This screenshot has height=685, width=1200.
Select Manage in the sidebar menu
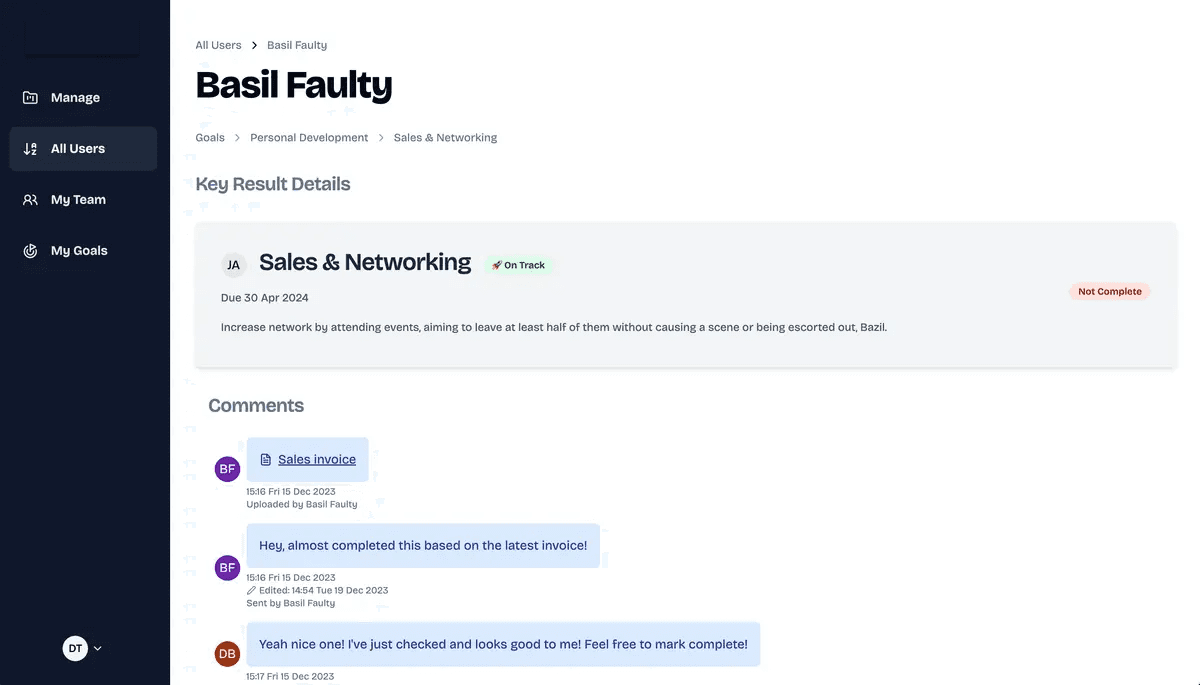tap(75, 96)
